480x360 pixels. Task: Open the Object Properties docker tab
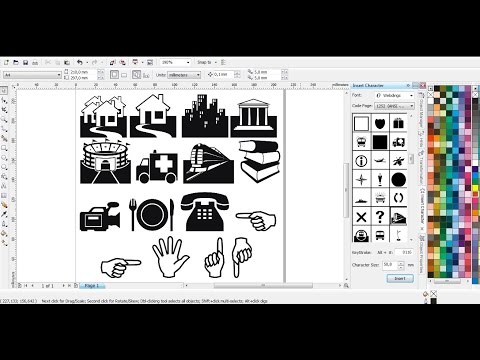[422, 254]
